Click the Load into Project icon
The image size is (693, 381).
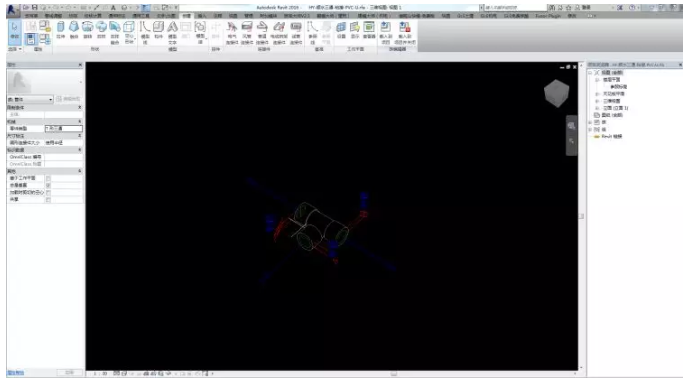[386, 33]
